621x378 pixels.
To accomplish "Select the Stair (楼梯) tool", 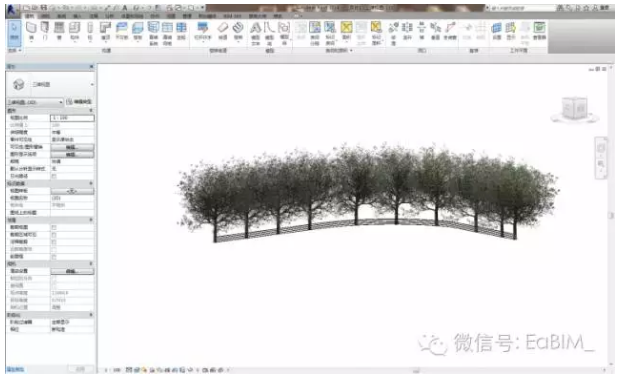I will (x=238, y=32).
